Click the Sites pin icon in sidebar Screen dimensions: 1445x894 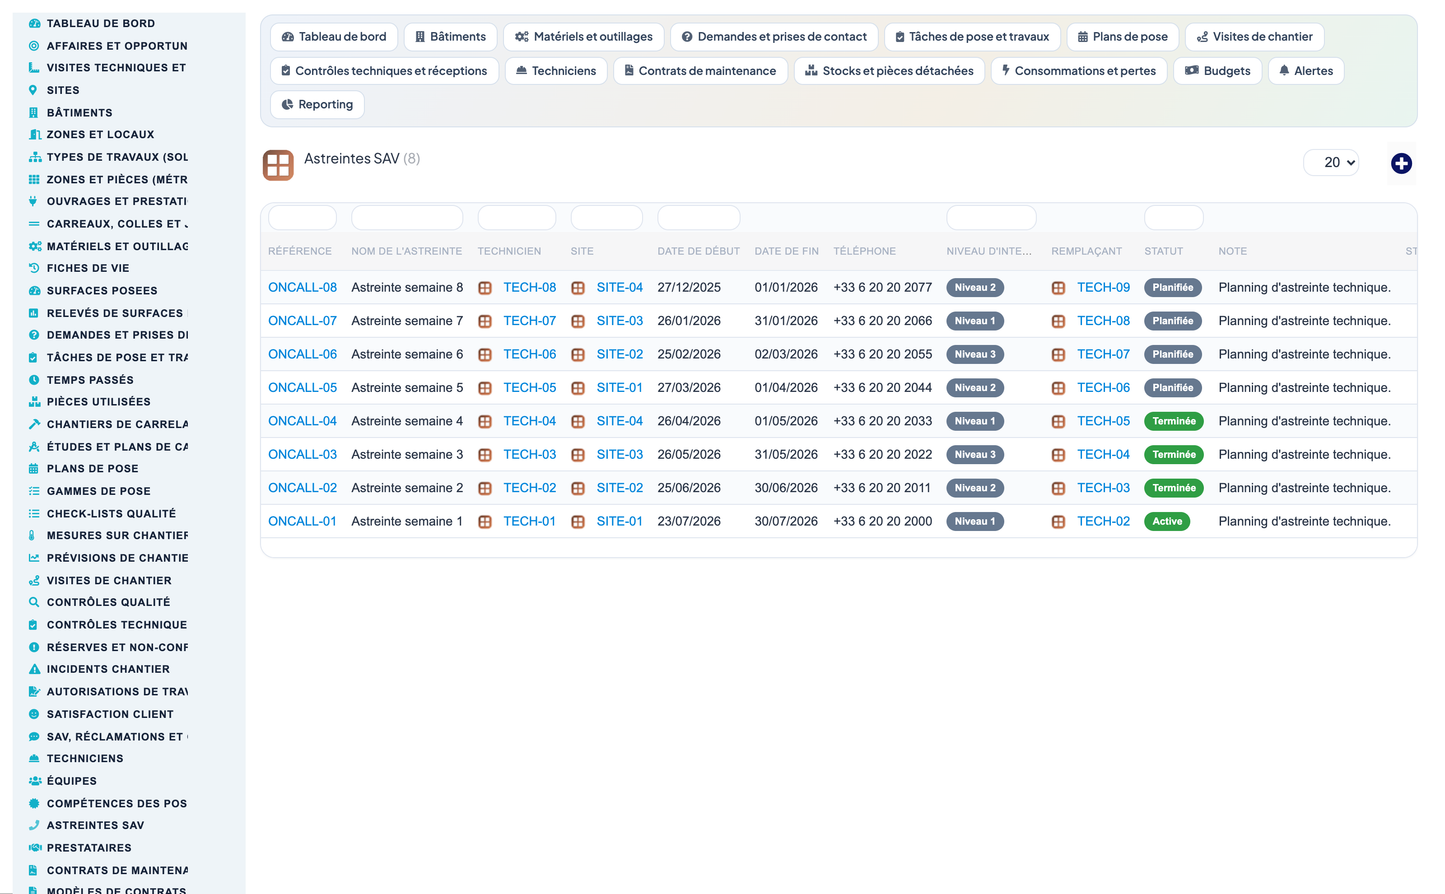point(34,90)
